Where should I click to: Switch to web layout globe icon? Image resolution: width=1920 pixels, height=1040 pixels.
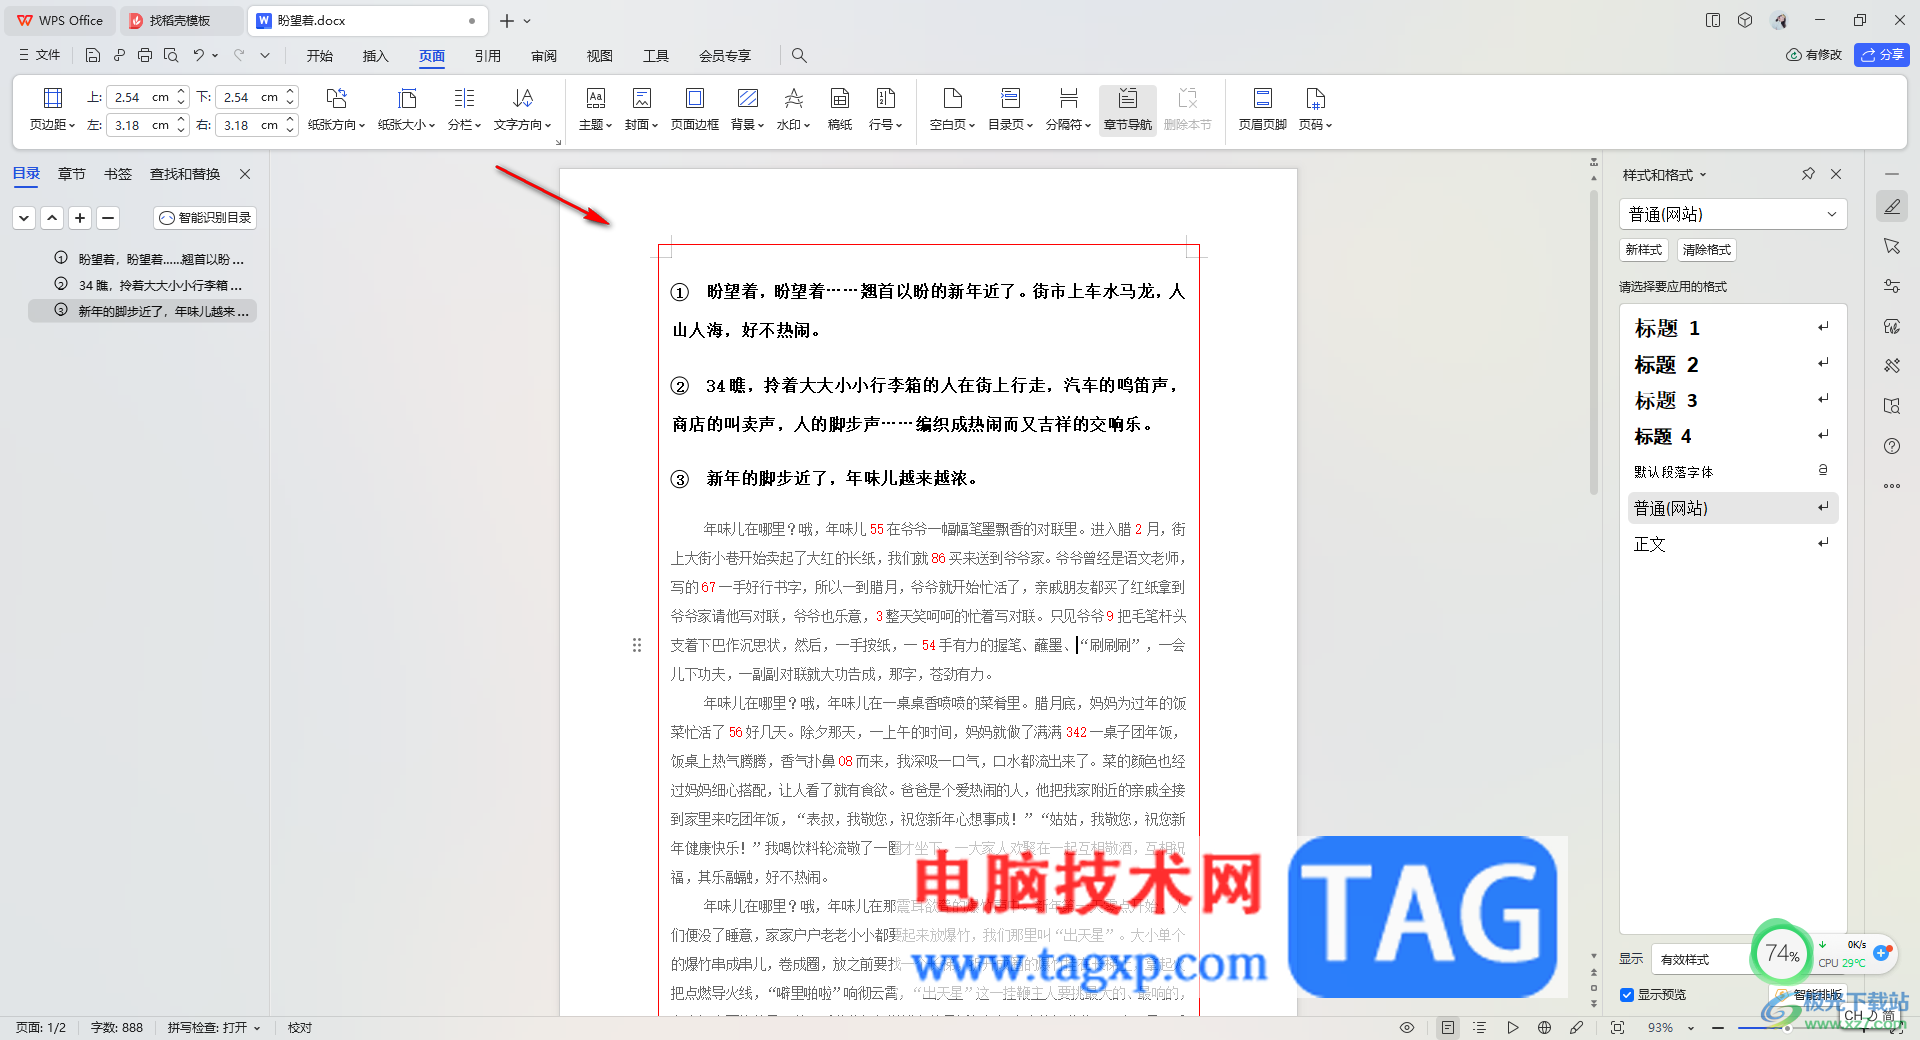pos(1544,1027)
